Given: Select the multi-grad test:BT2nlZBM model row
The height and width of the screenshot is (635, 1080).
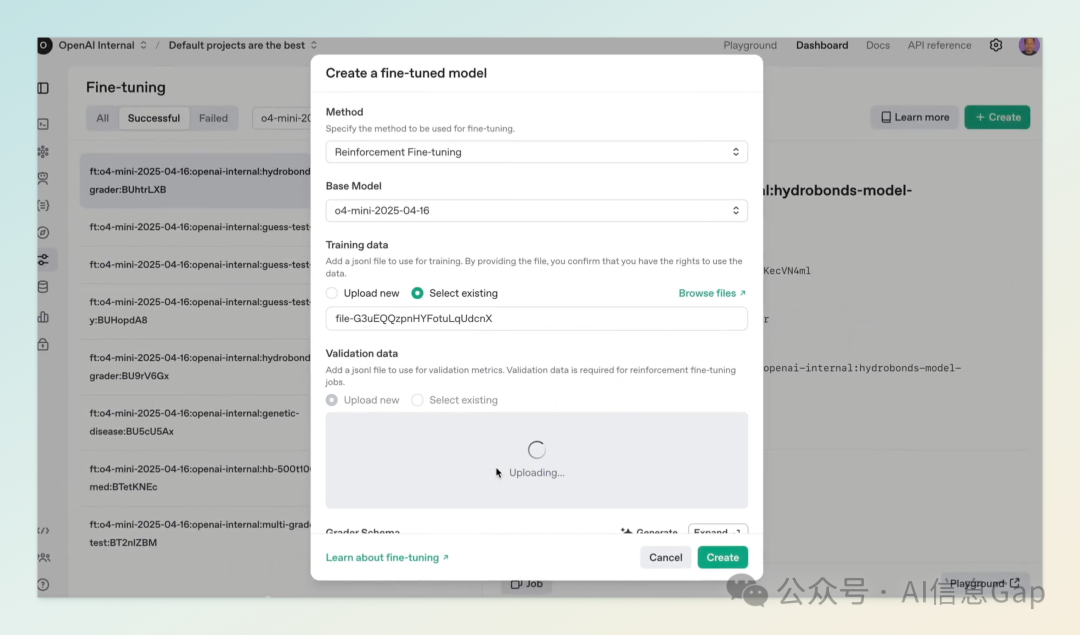Looking at the screenshot, I should coord(196,534).
